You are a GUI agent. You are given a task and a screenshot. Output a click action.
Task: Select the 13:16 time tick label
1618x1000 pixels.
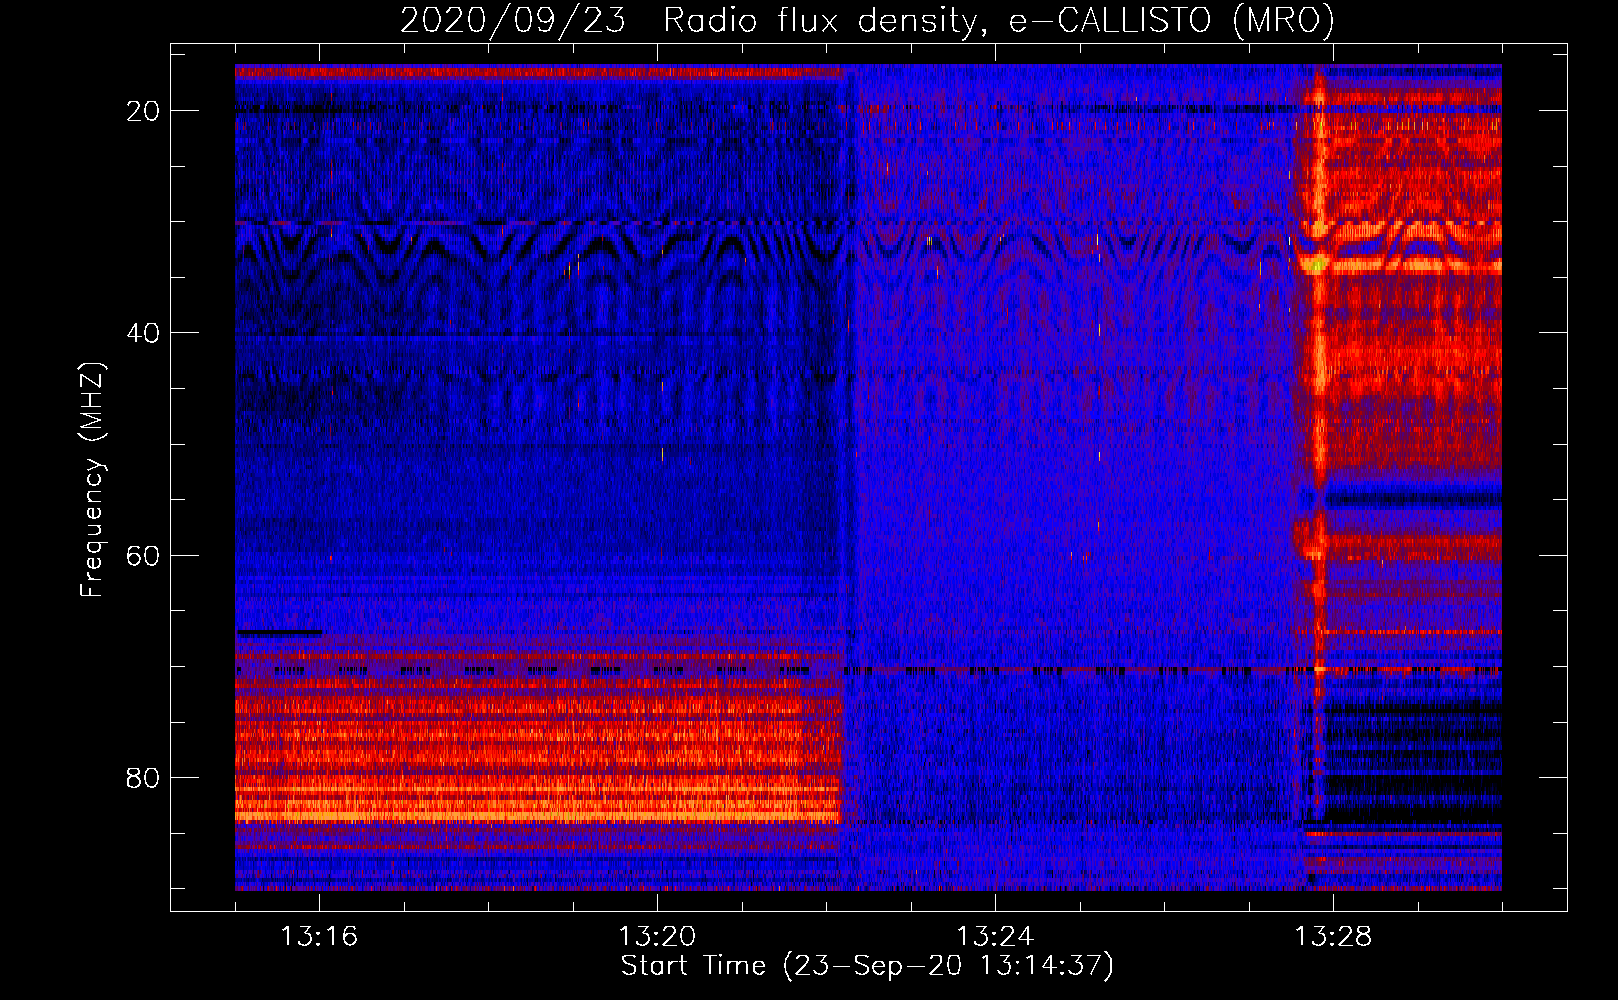coord(319,937)
